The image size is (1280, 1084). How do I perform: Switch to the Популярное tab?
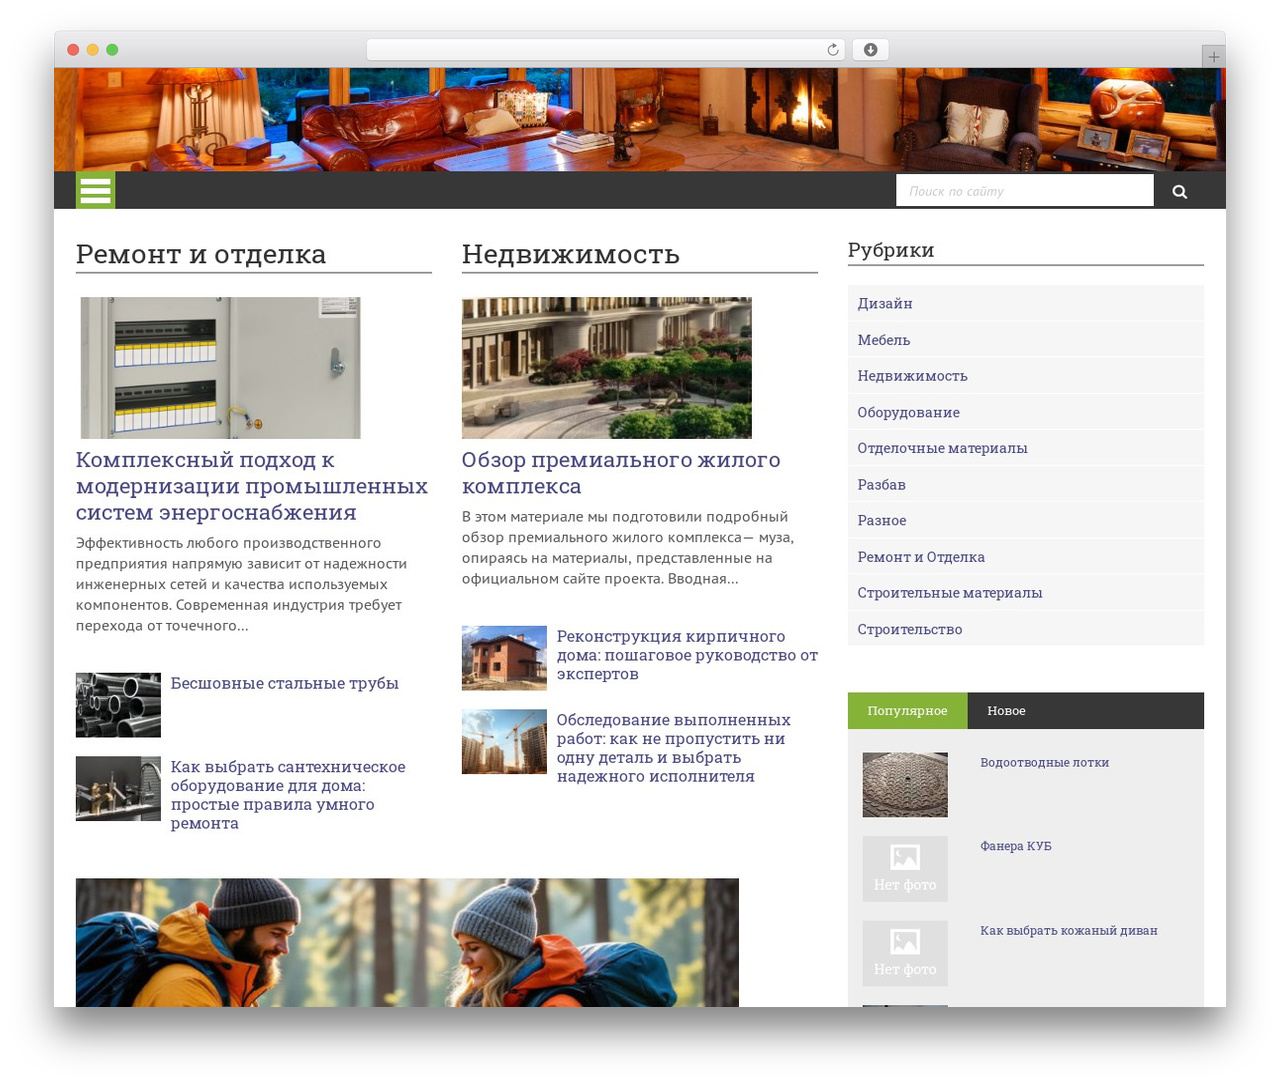point(907,711)
